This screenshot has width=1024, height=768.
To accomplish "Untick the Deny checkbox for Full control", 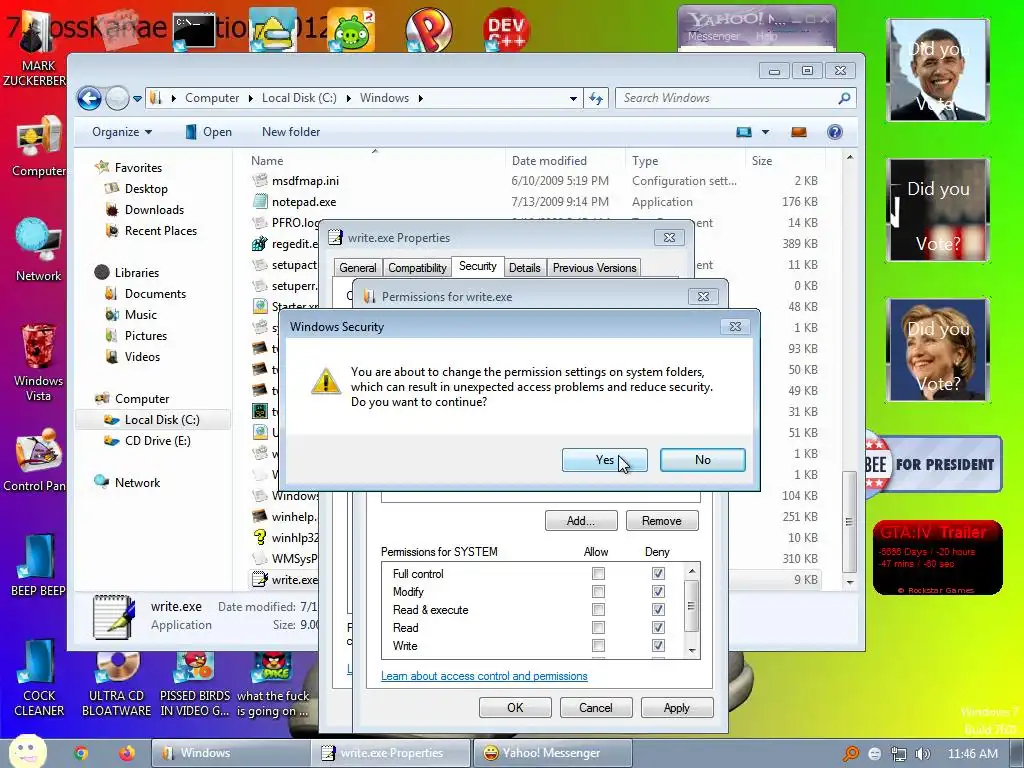I will coord(658,573).
